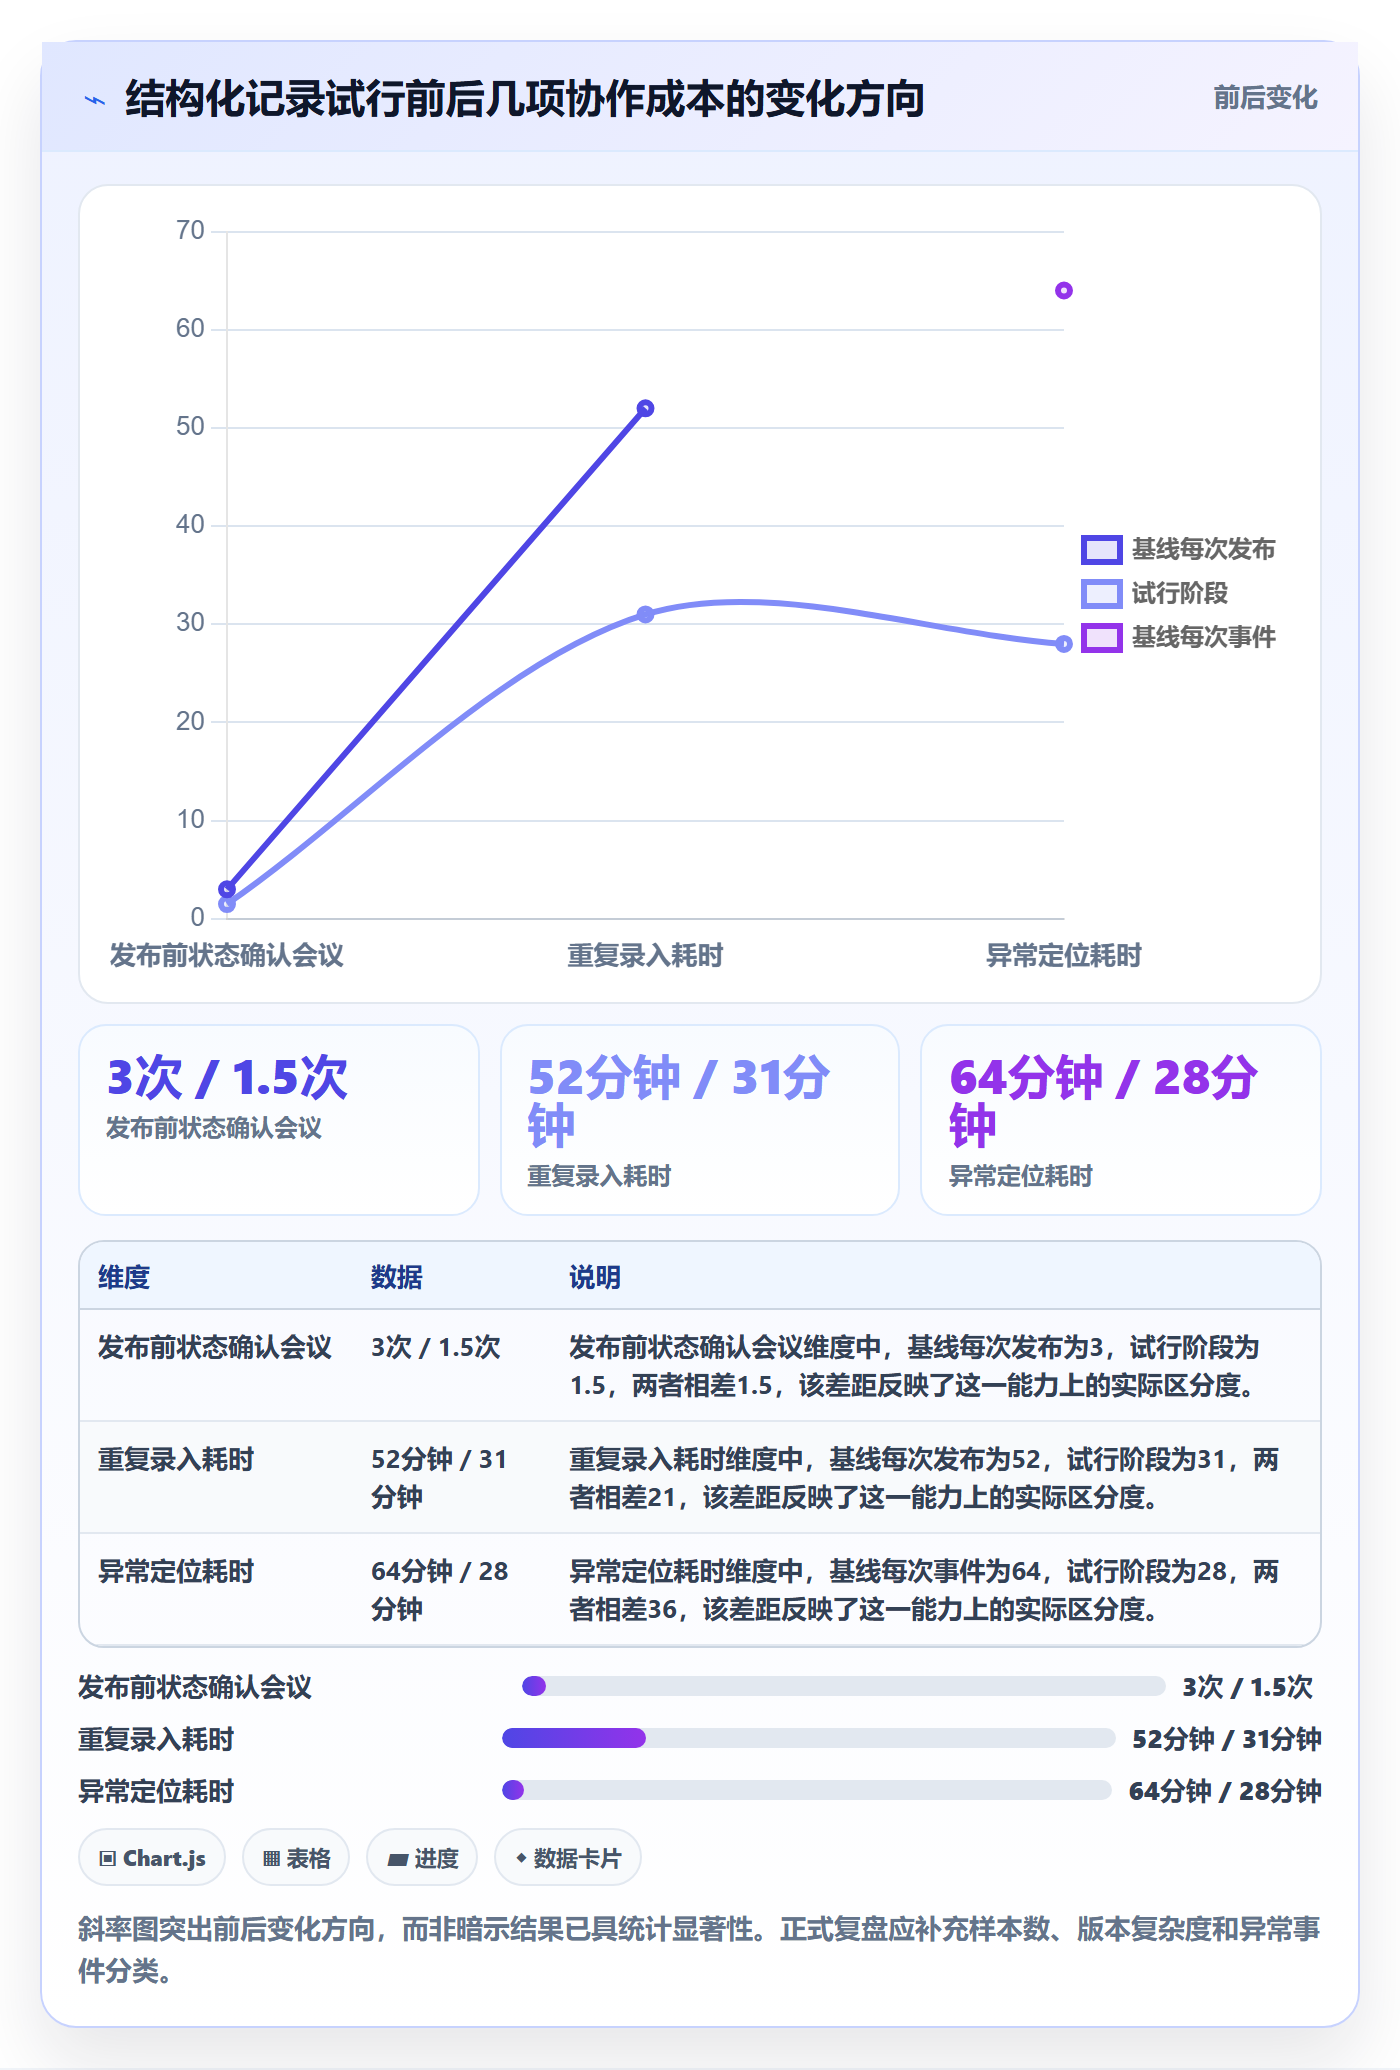Select the 3次 / 1.5次 data card
This screenshot has height=2070, width=1400.
tap(279, 1120)
